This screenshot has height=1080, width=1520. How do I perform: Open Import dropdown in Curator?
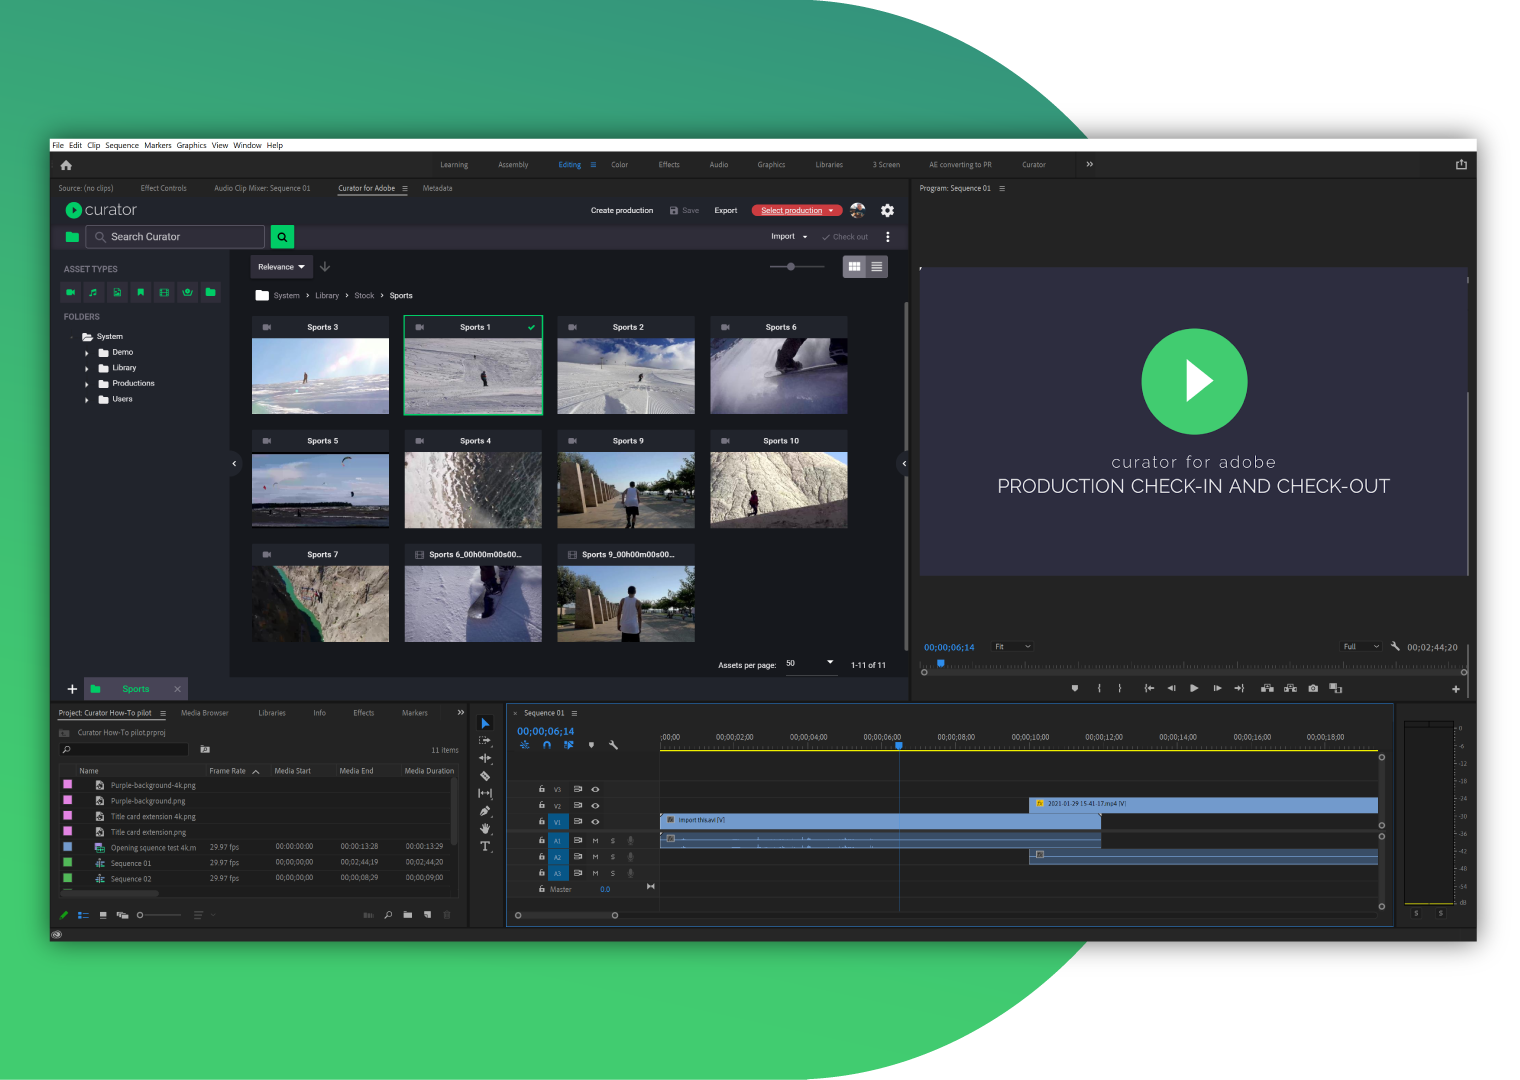click(x=789, y=237)
